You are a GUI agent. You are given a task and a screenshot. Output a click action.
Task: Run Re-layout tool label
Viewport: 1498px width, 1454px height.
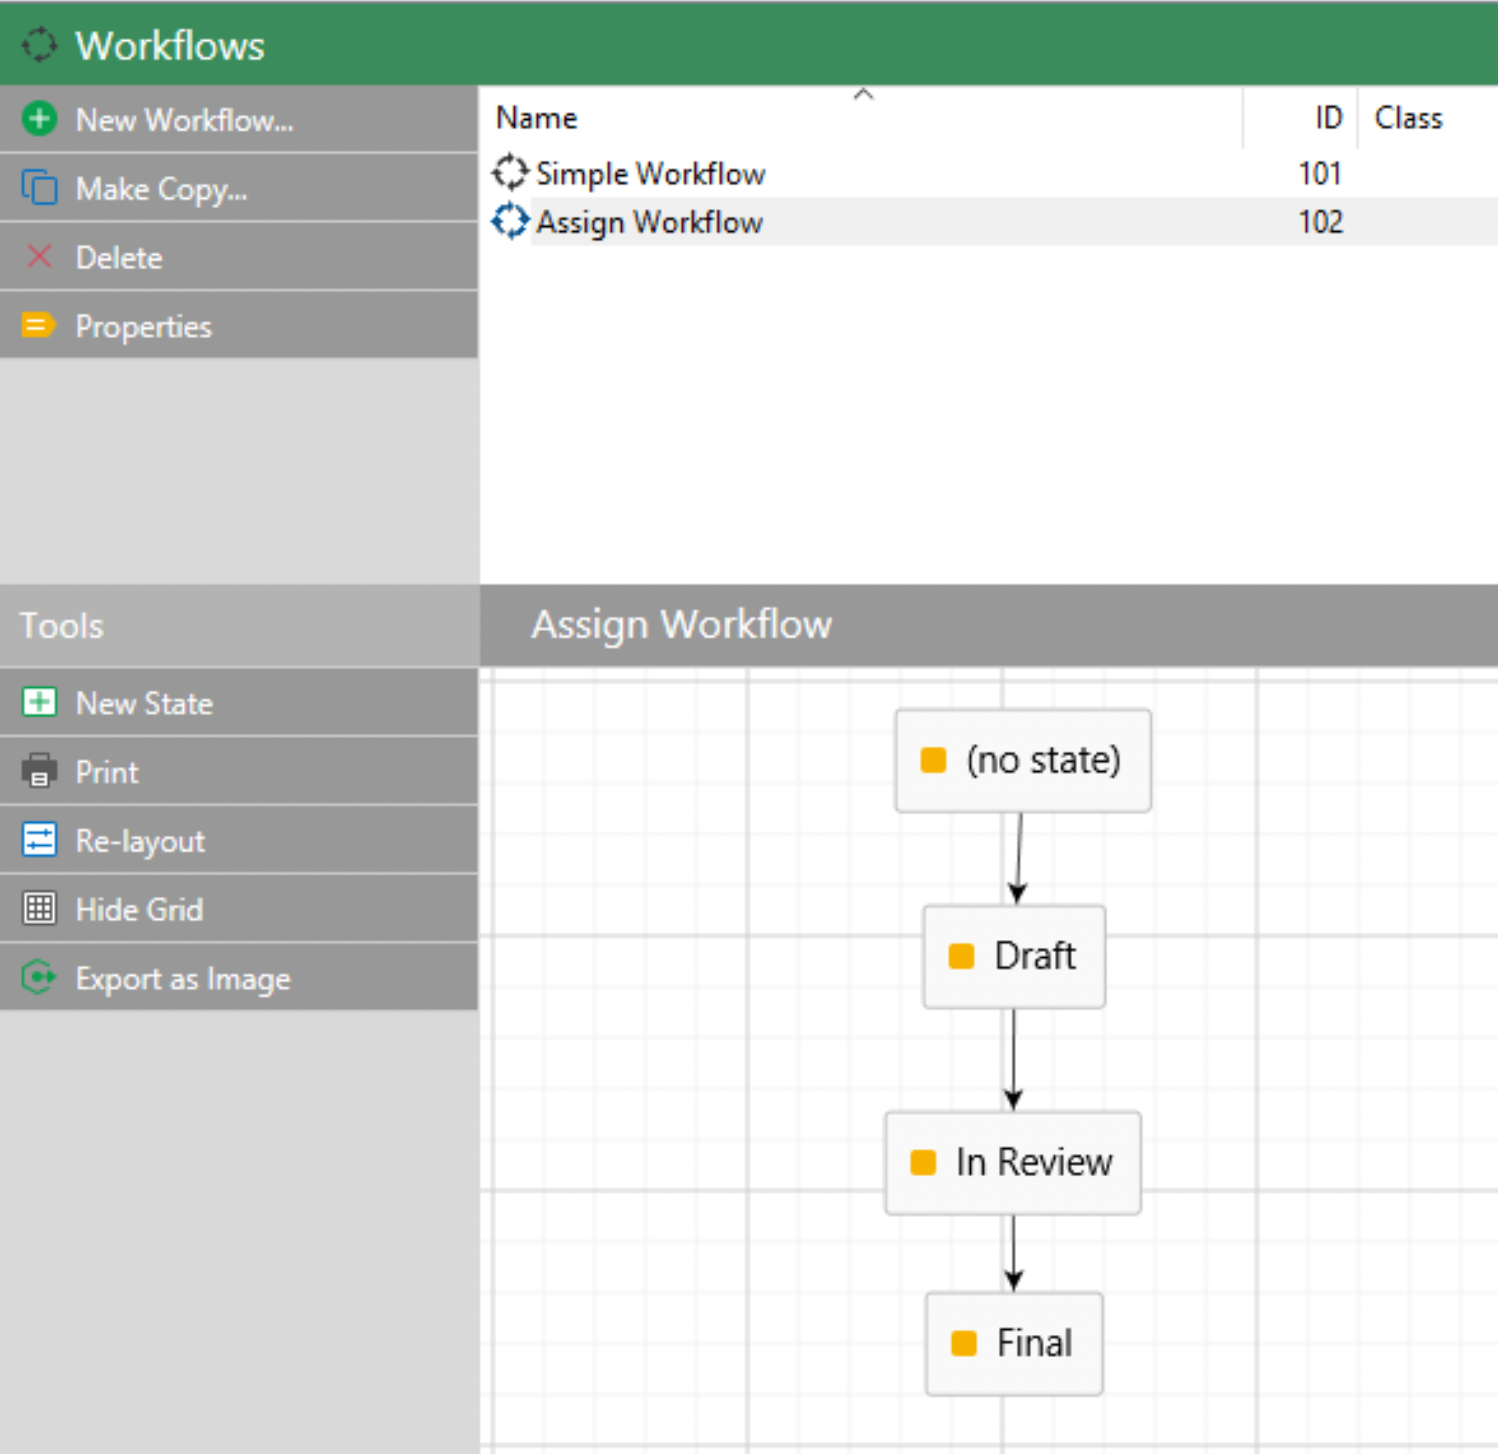tap(141, 841)
